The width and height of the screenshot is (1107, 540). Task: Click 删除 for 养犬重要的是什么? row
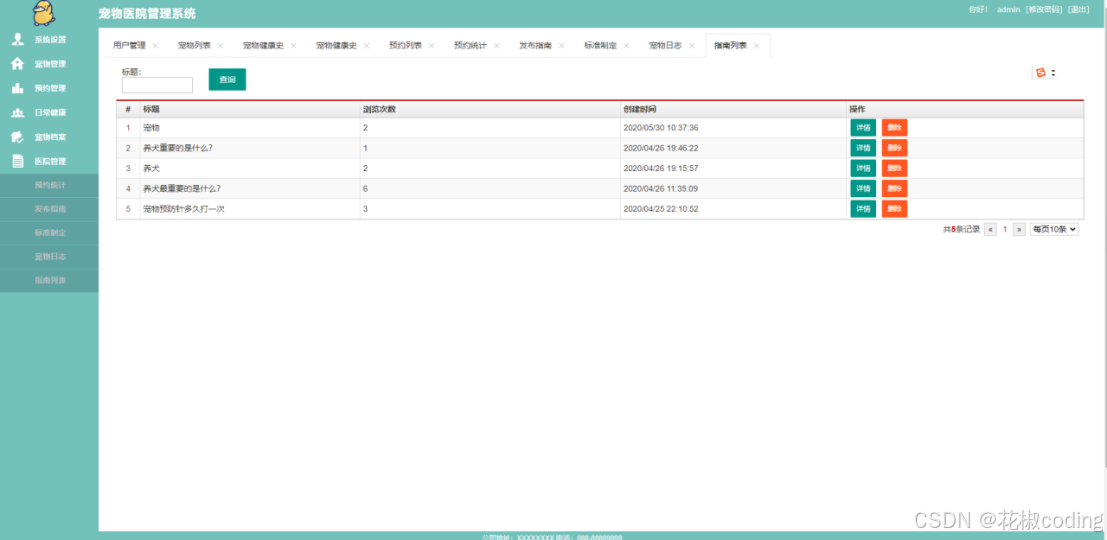(894, 148)
